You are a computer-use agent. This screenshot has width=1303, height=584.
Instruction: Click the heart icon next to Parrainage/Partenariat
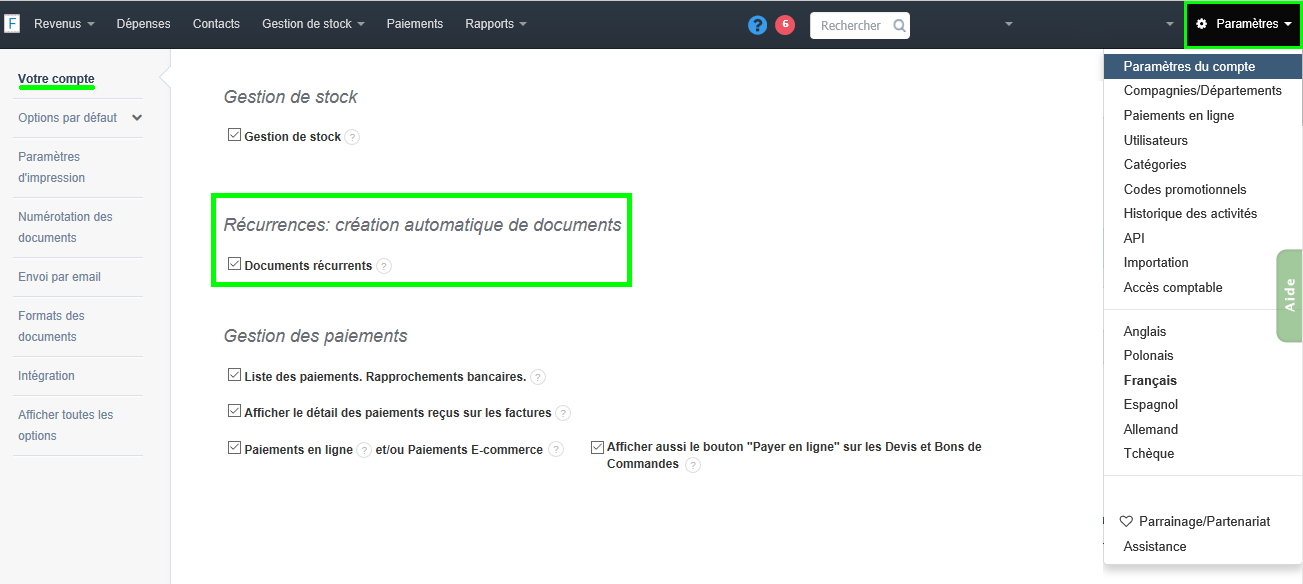1126,520
